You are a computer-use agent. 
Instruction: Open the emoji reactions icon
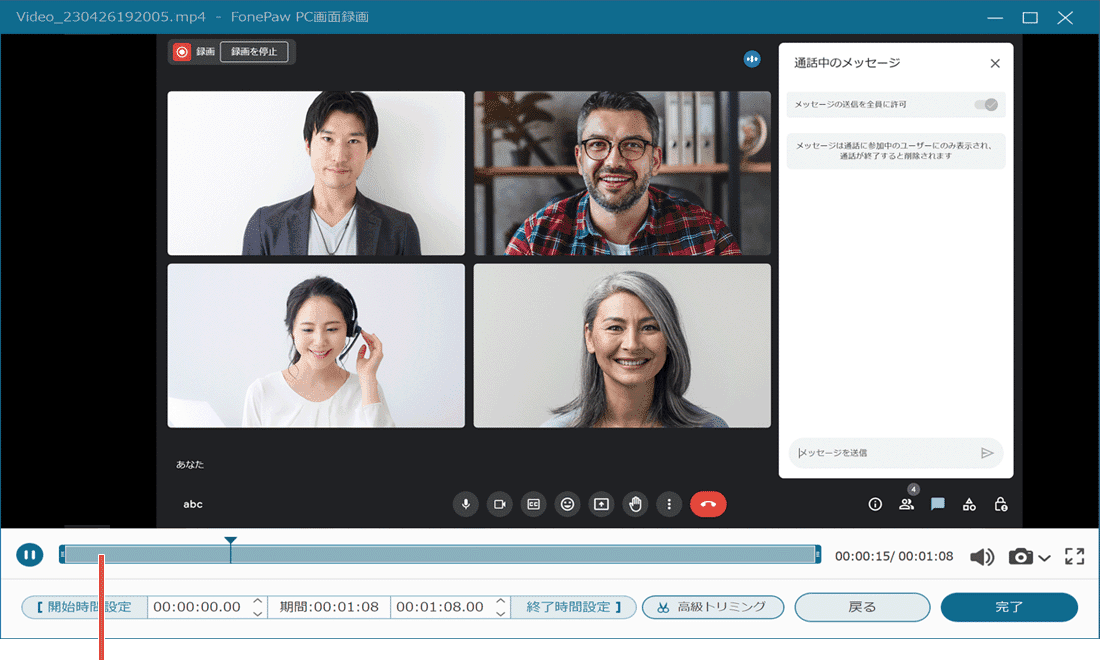tap(567, 504)
